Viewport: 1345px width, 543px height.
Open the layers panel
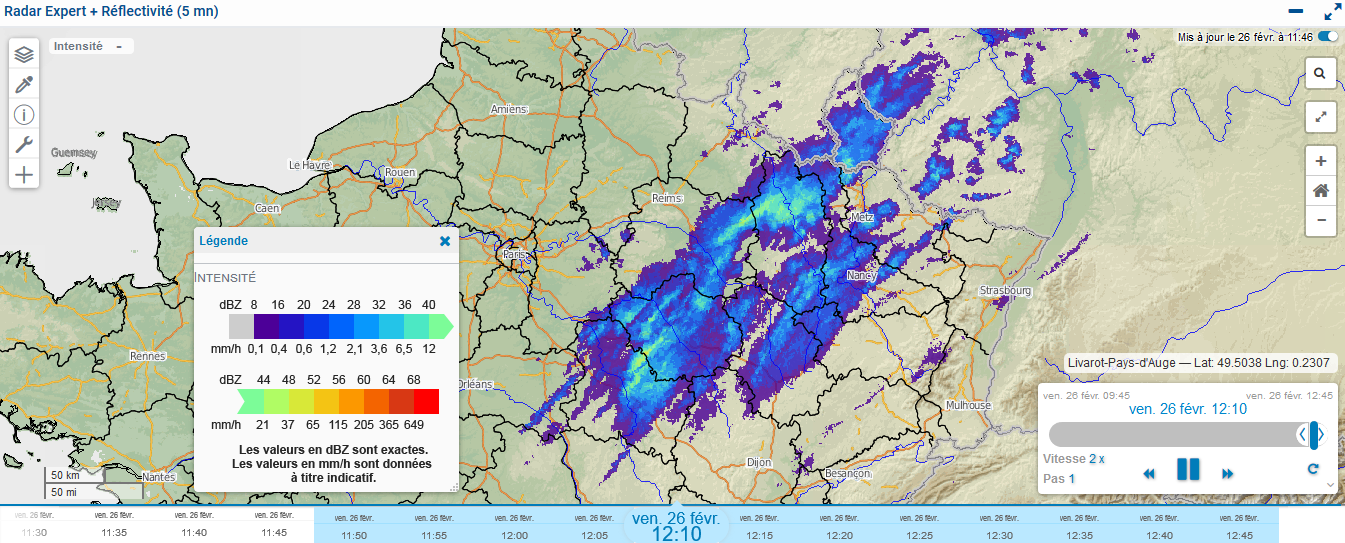pos(24,55)
